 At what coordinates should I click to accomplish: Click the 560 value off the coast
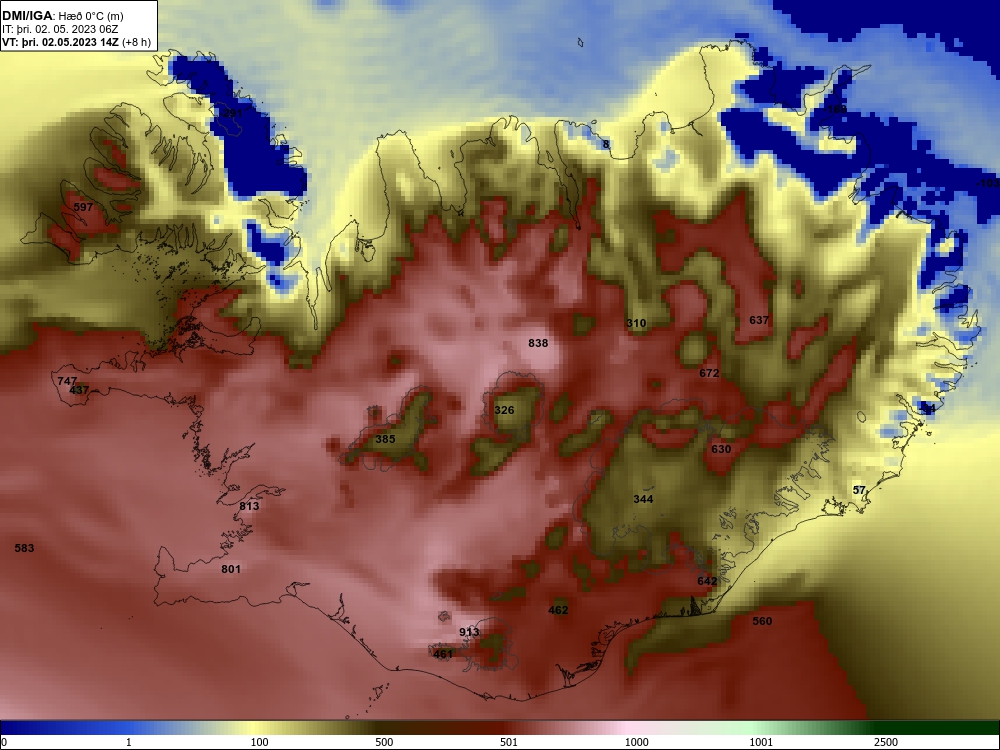click(x=762, y=621)
